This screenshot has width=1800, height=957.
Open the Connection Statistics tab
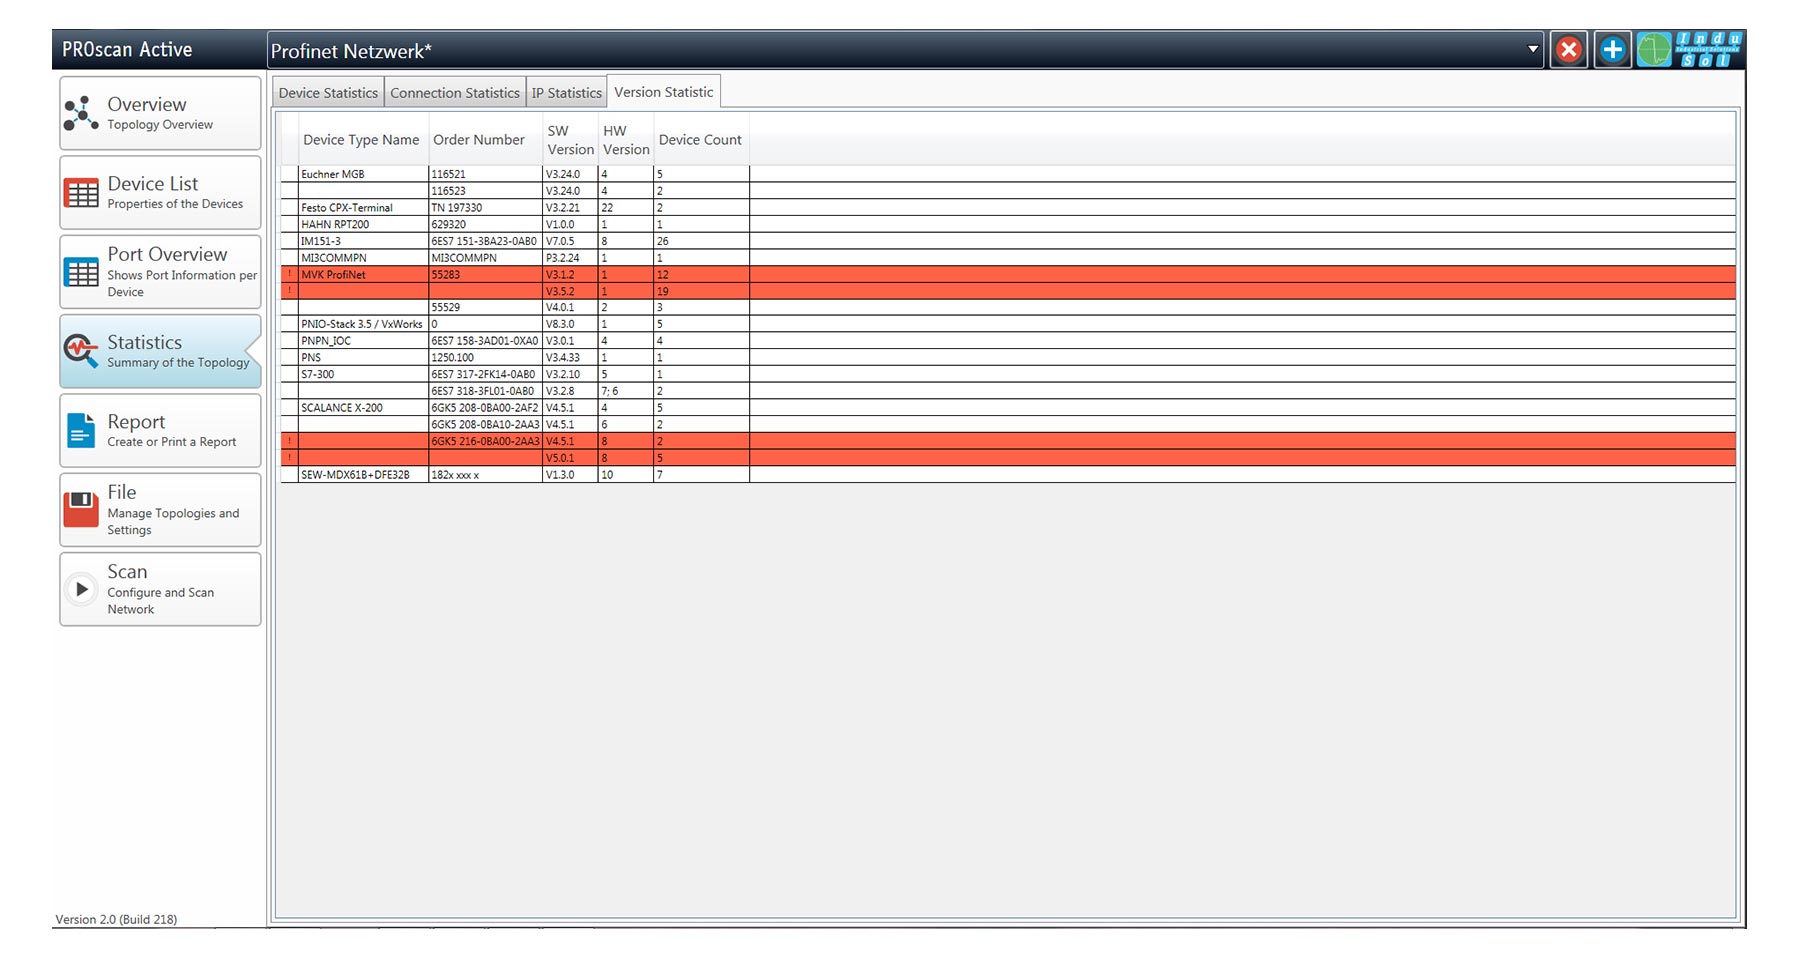[x=455, y=93]
